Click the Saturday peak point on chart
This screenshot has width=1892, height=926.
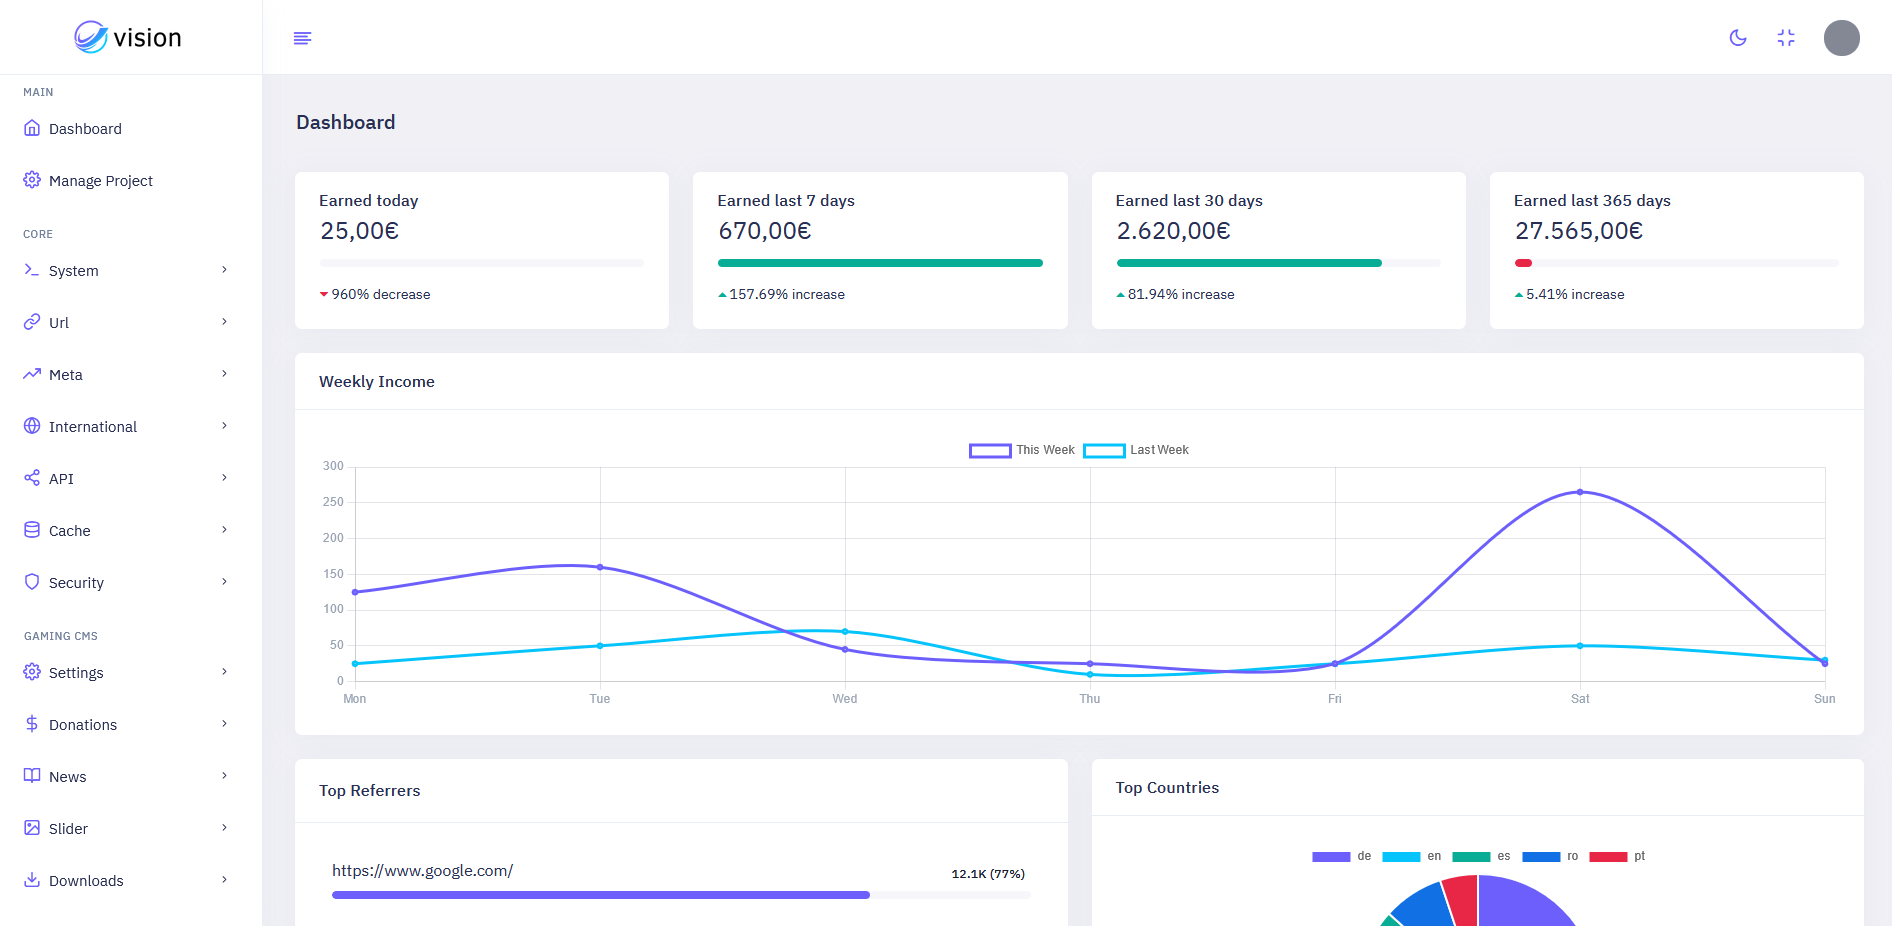click(1580, 492)
